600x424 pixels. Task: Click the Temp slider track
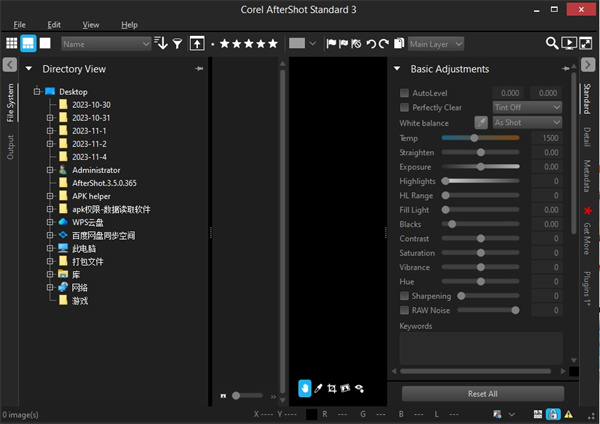(480, 138)
